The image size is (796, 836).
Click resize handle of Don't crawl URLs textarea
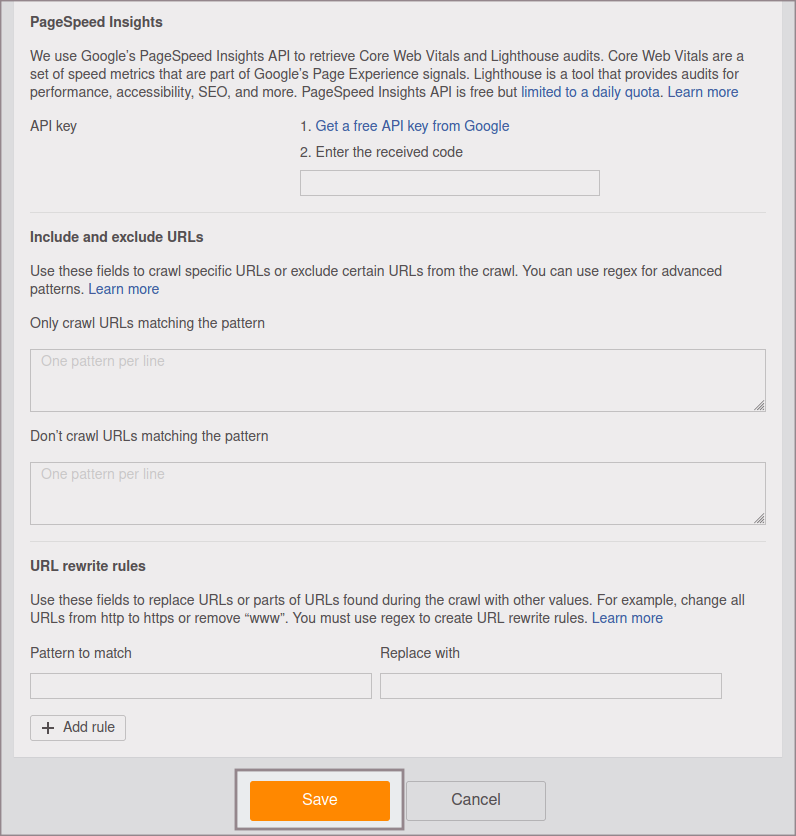[759, 518]
